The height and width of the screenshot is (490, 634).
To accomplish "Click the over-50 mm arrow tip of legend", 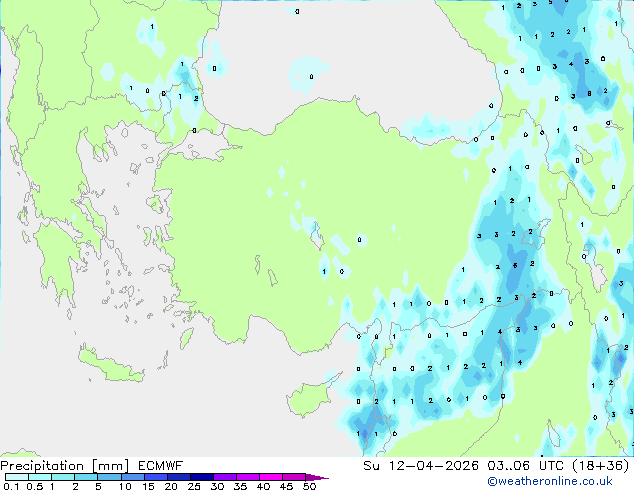I will [x=317, y=477].
